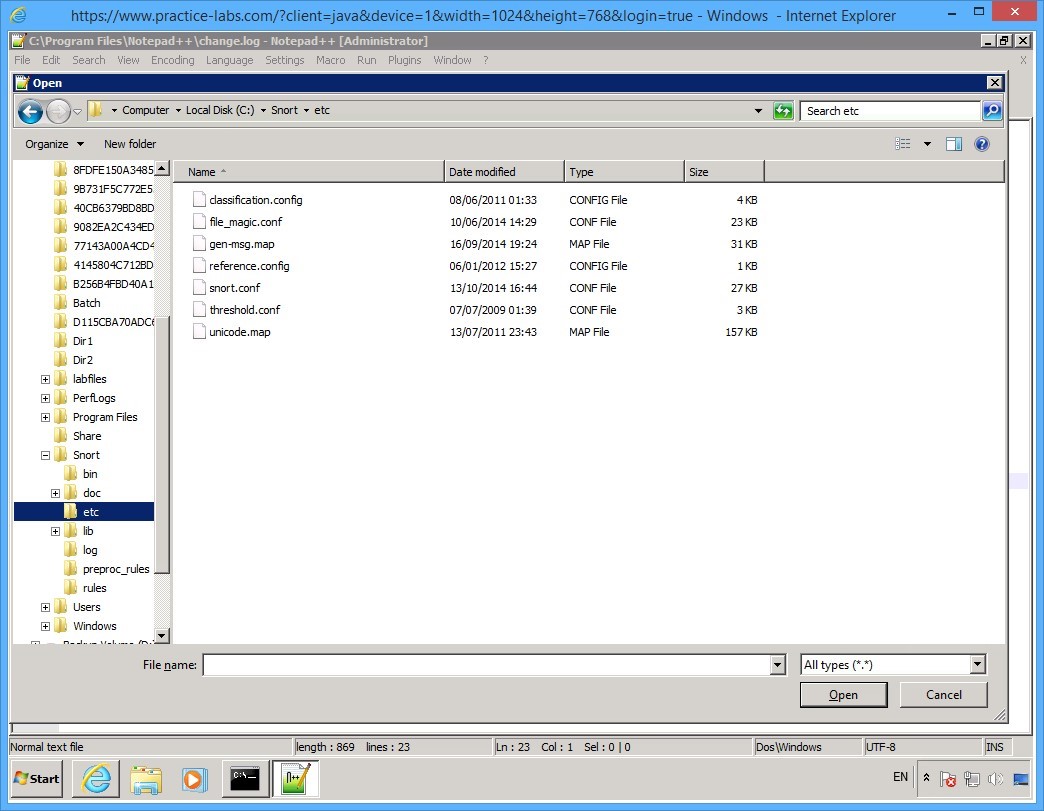Click the Open button
Viewport: 1044px width, 811px height.
point(843,694)
